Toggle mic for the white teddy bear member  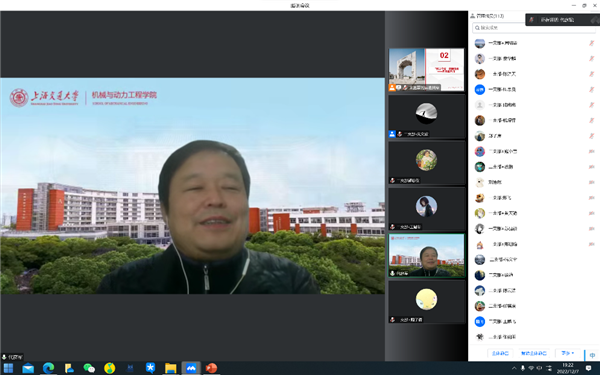(592, 182)
